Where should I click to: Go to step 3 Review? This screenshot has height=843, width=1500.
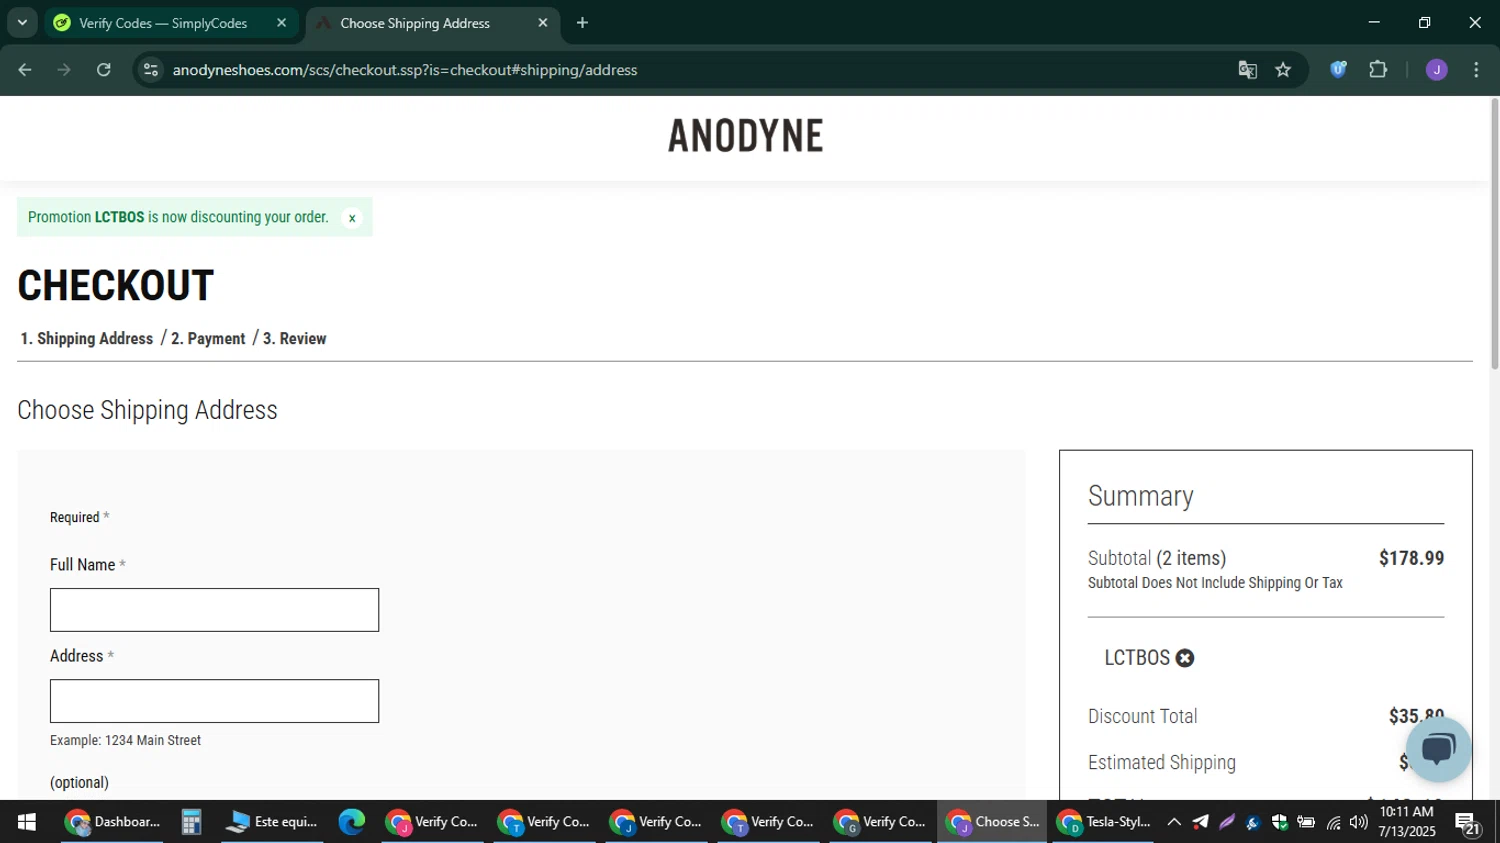(x=295, y=339)
